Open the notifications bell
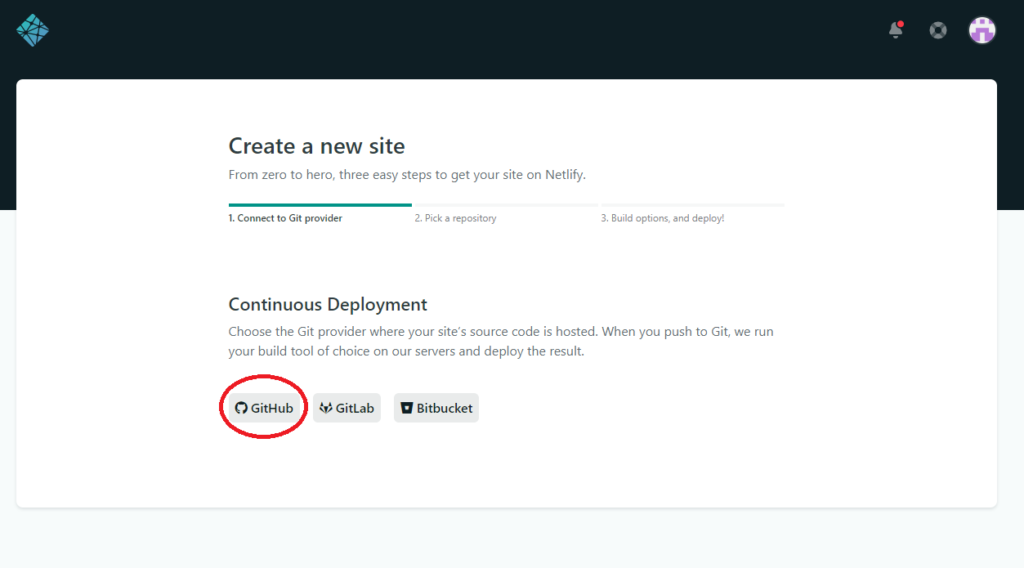Screen dimensions: 1024x568 pyautogui.click(x=895, y=30)
